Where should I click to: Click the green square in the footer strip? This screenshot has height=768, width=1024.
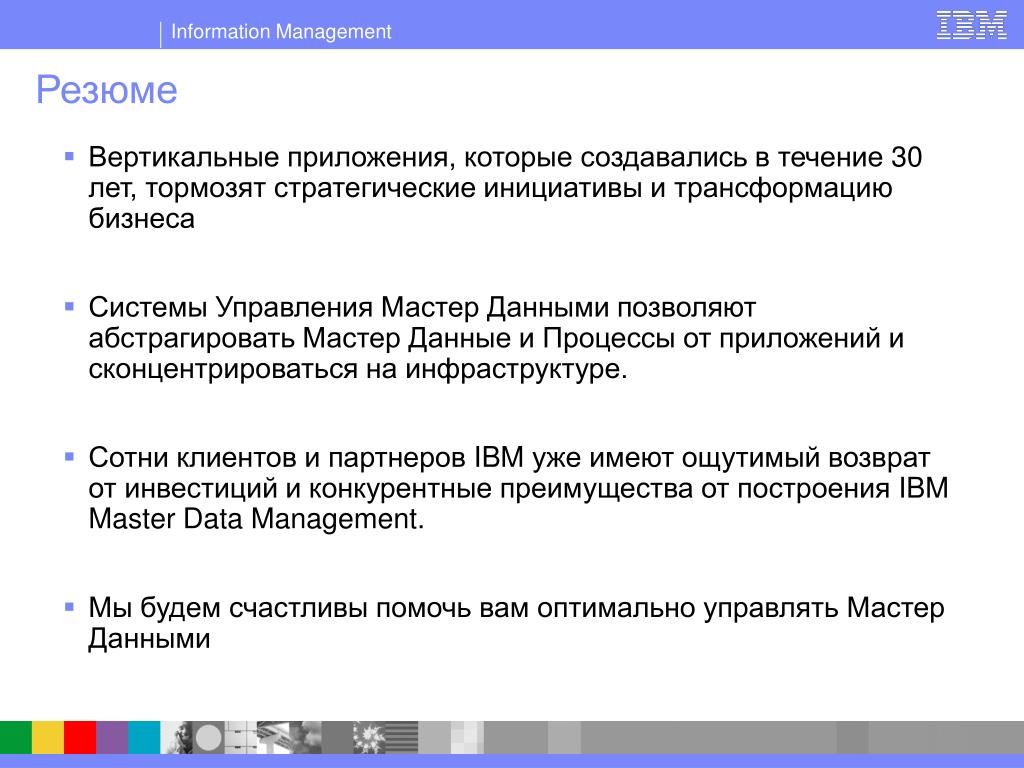coord(16,737)
